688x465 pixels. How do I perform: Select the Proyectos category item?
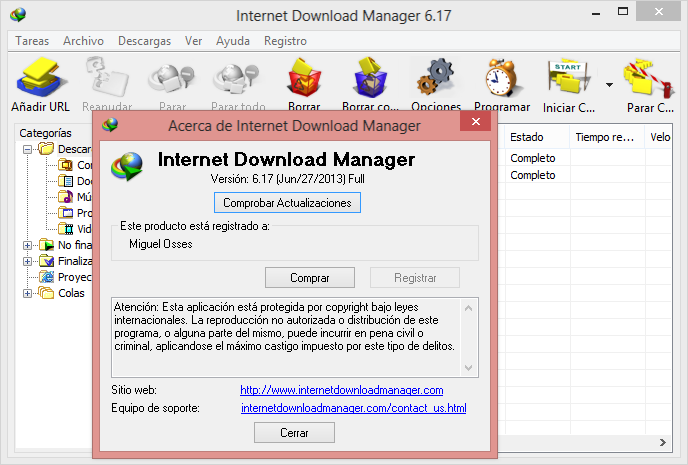pyautogui.click(x=65, y=277)
